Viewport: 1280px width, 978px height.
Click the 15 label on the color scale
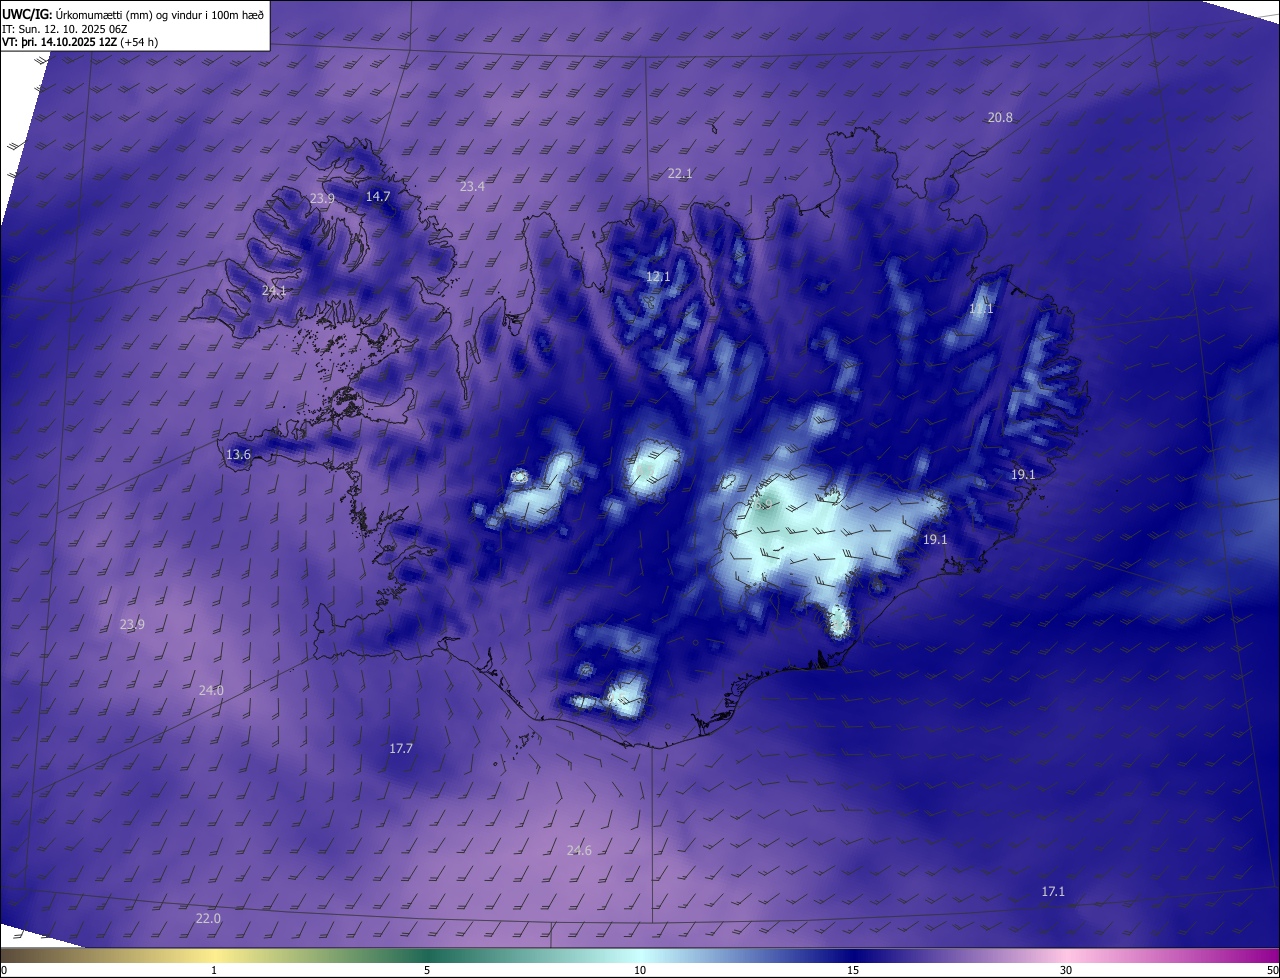[853, 970]
